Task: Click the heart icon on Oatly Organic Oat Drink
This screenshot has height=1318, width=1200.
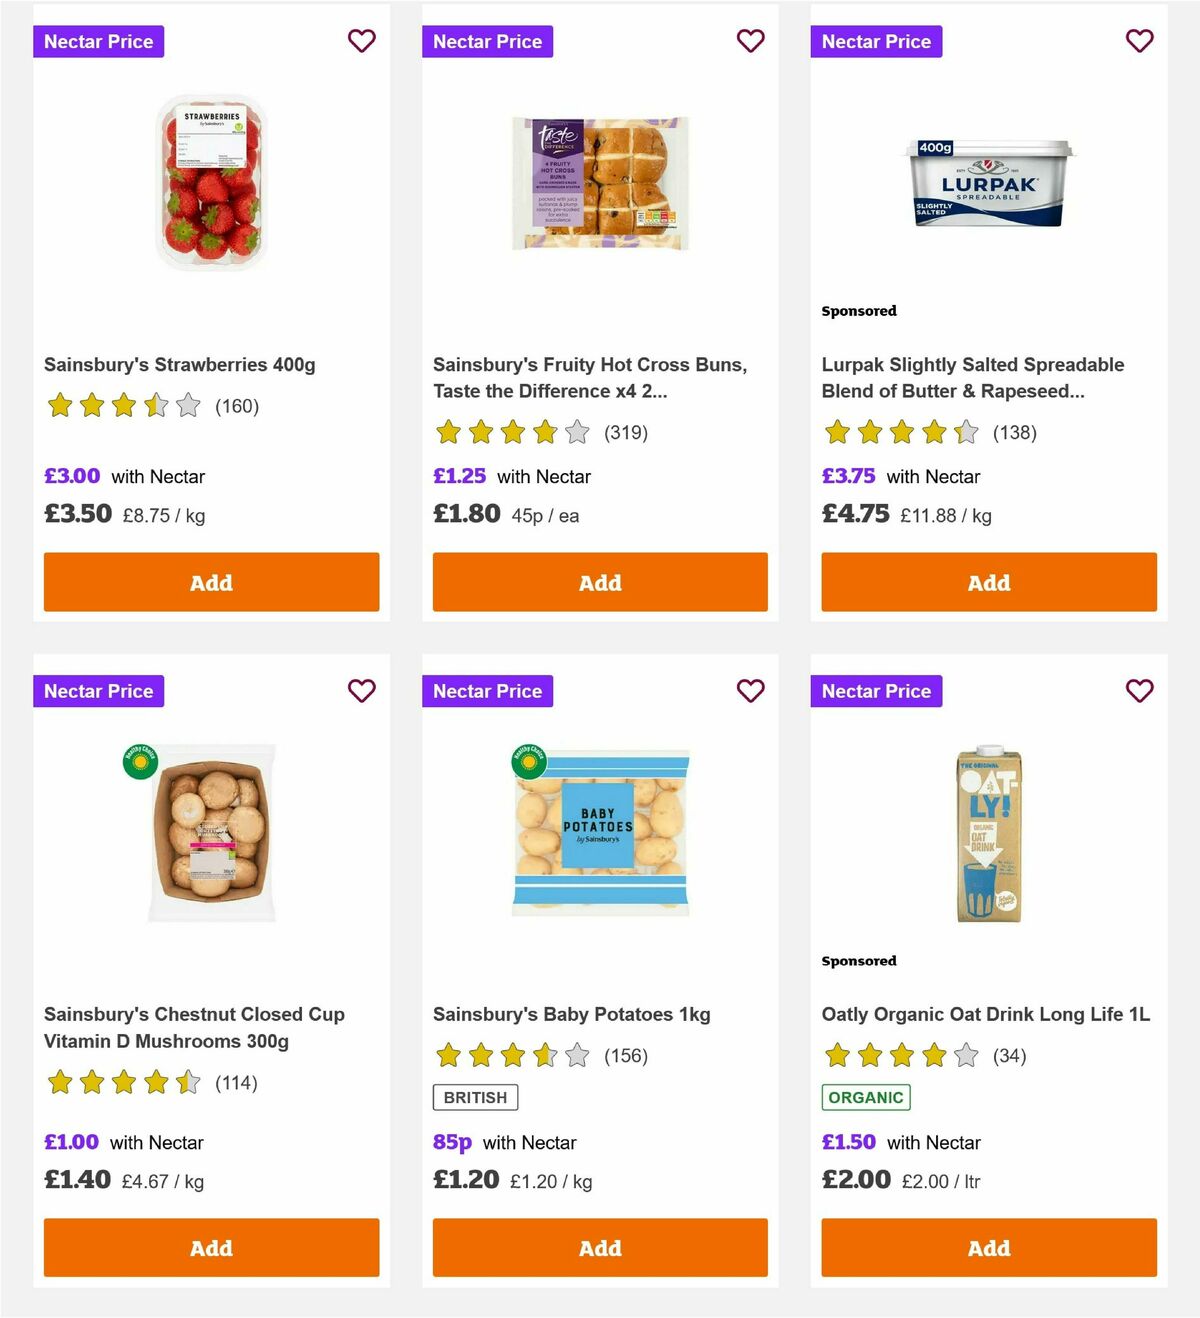Action: [x=1139, y=690]
